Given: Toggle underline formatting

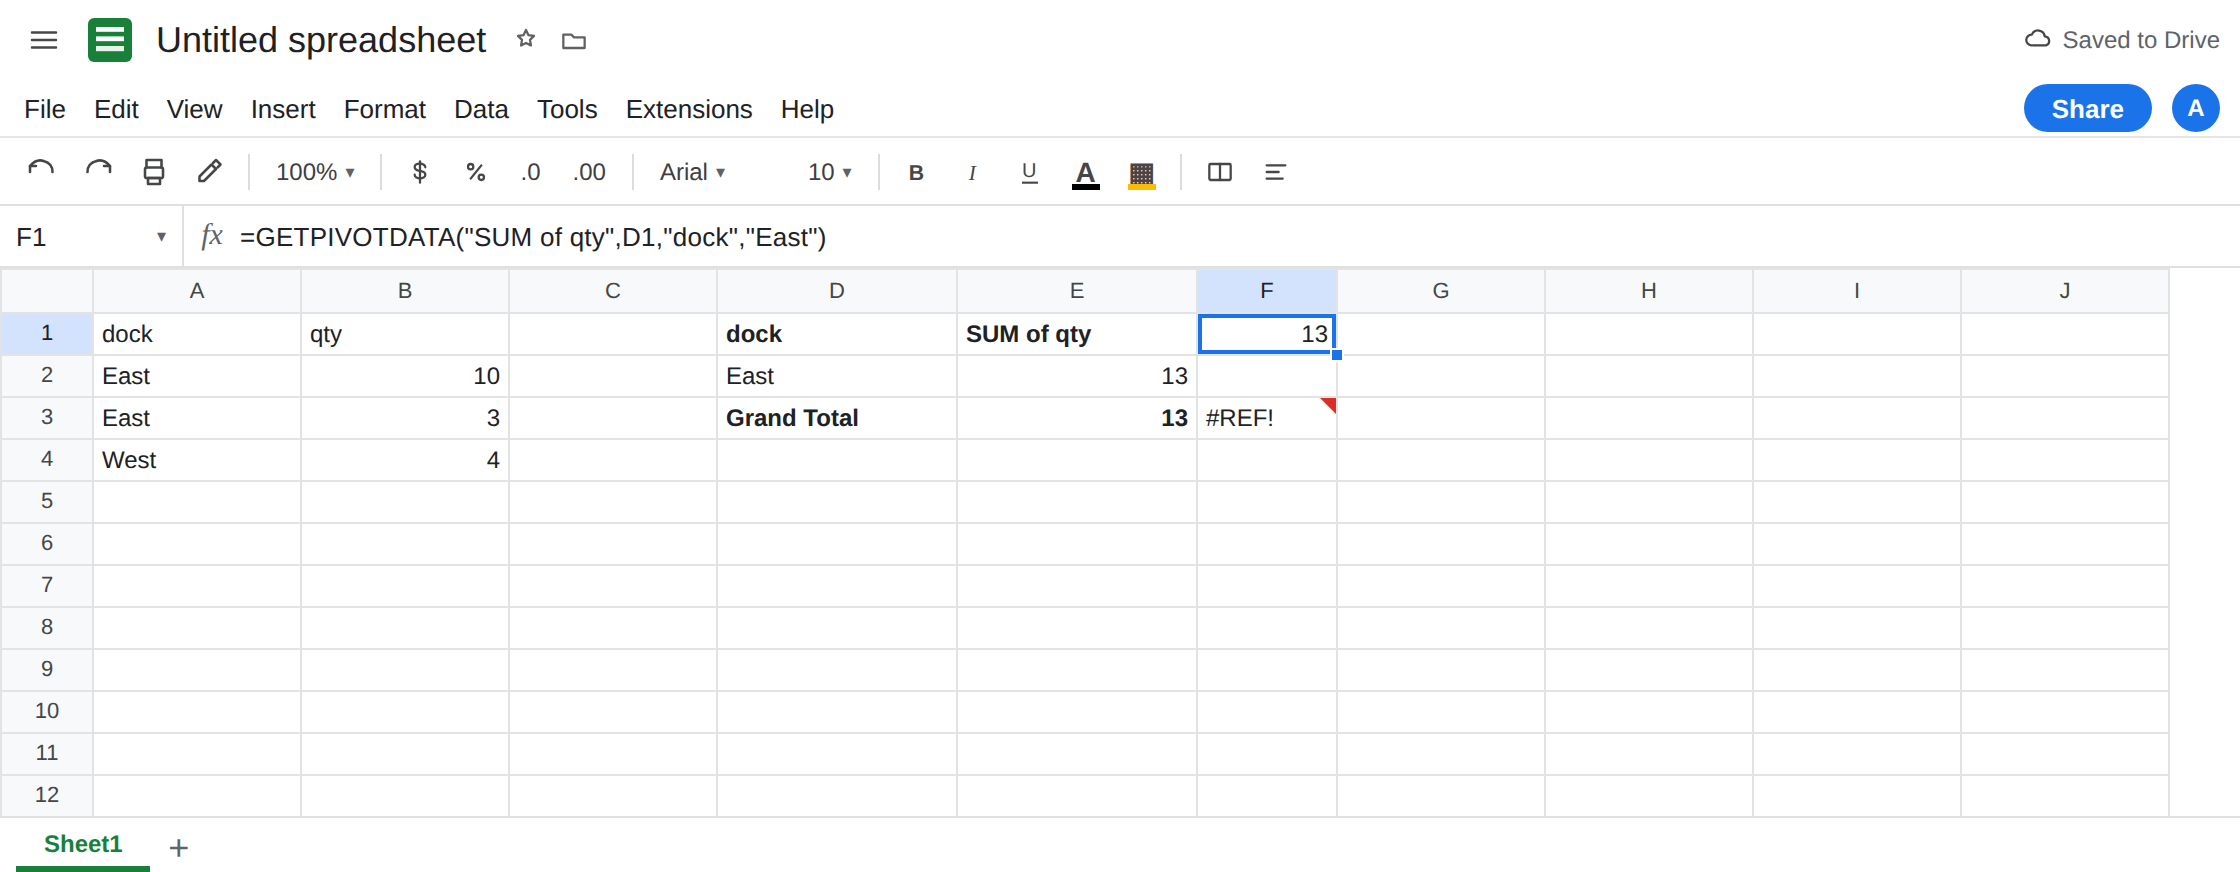Looking at the screenshot, I should click(1029, 172).
